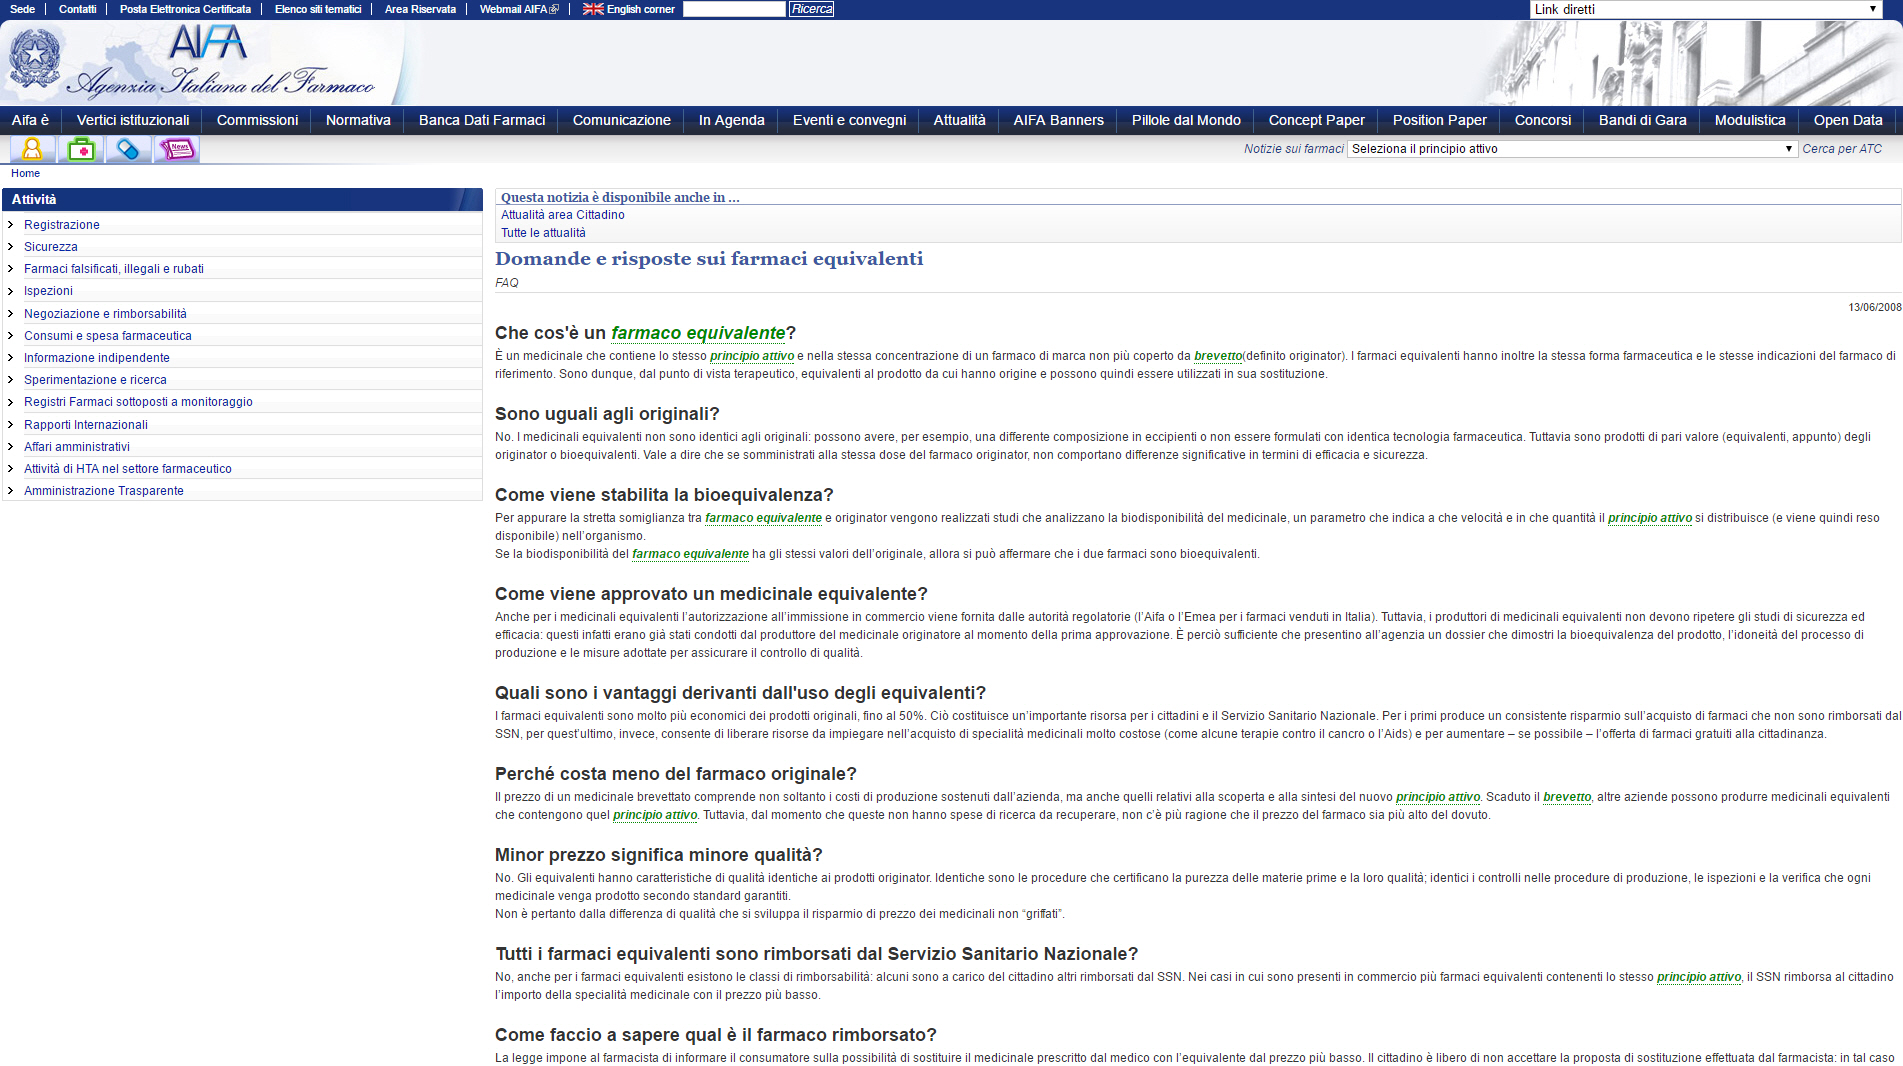Open the green first-aid kit icon tab
The height and width of the screenshot is (1066, 1903).
[x=81, y=149]
